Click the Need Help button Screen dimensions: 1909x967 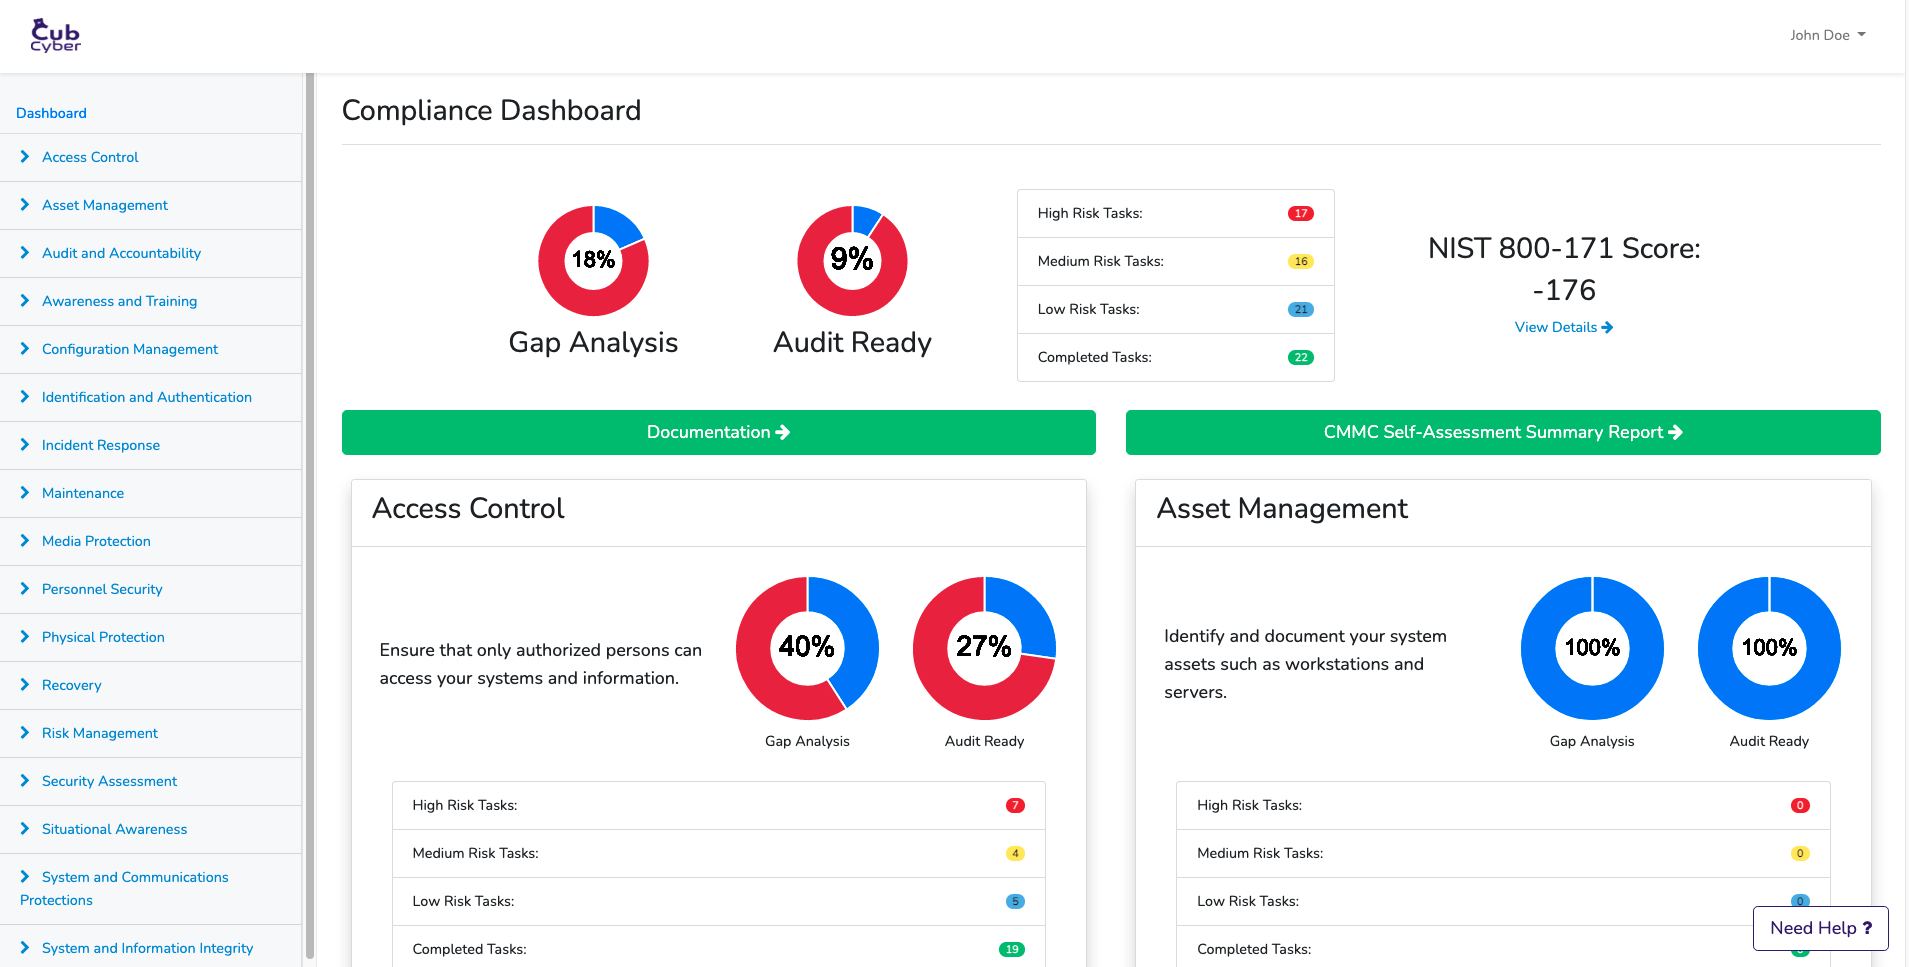click(1820, 928)
